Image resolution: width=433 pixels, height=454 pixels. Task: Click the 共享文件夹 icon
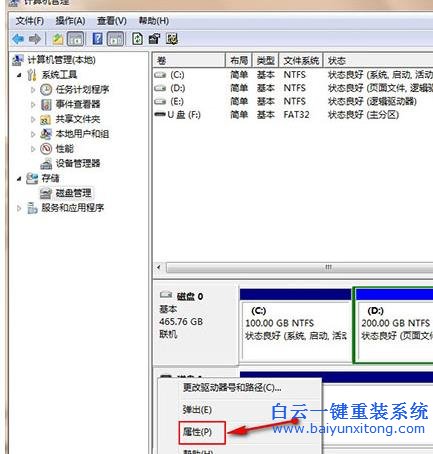coord(45,119)
